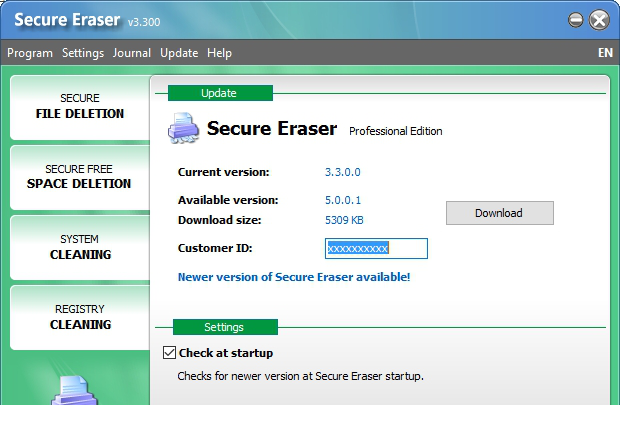620x421 pixels.
Task: Open the System Cleaning panel
Action: pyautogui.click(x=80, y=247)
